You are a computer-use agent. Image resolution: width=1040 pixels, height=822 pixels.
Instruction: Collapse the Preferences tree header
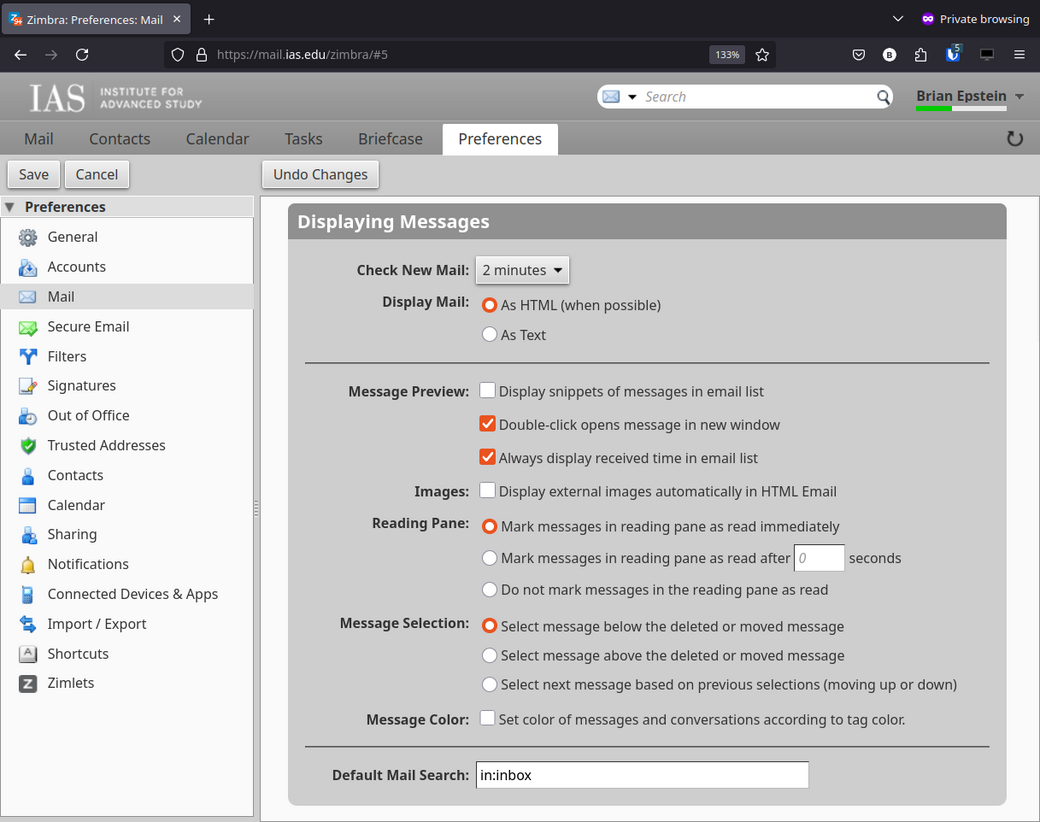click(10, 207)
